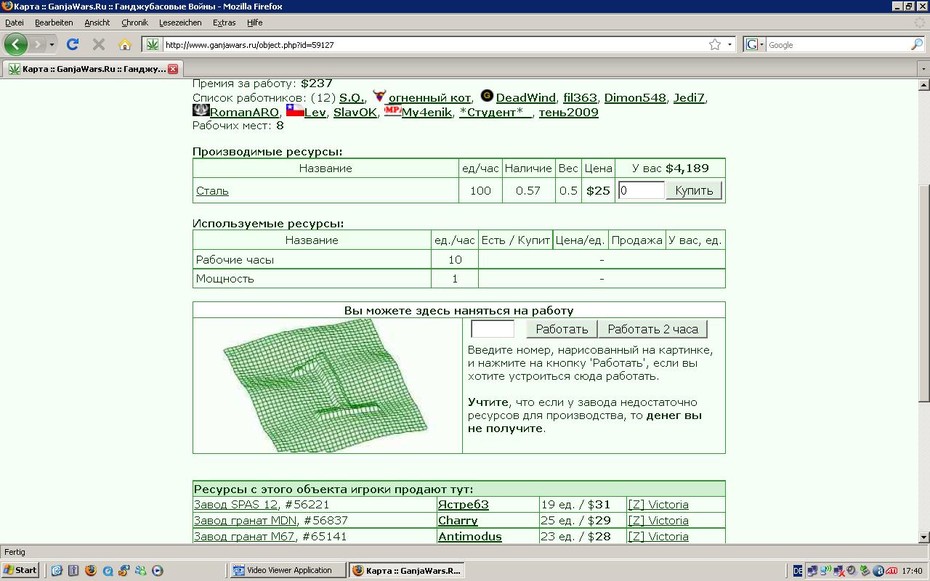Open worker profile DeadWind
This screenshot has width=930, height=581.
click(525, 98)
